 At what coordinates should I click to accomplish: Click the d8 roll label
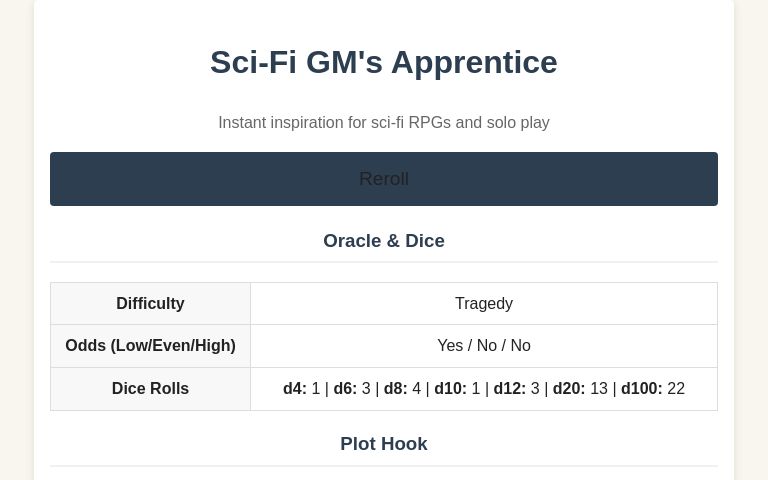[x=395, y=388]
